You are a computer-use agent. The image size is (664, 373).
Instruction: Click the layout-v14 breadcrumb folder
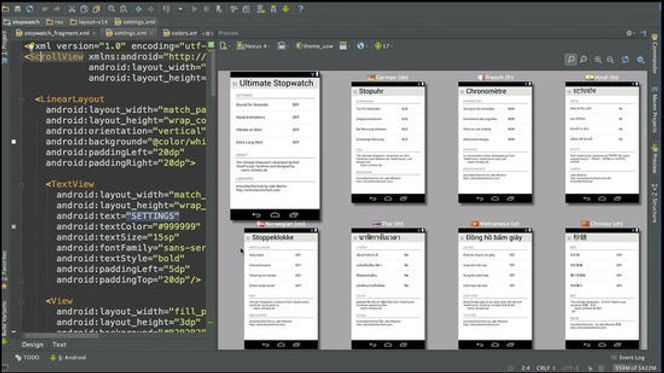pos(89,22)
